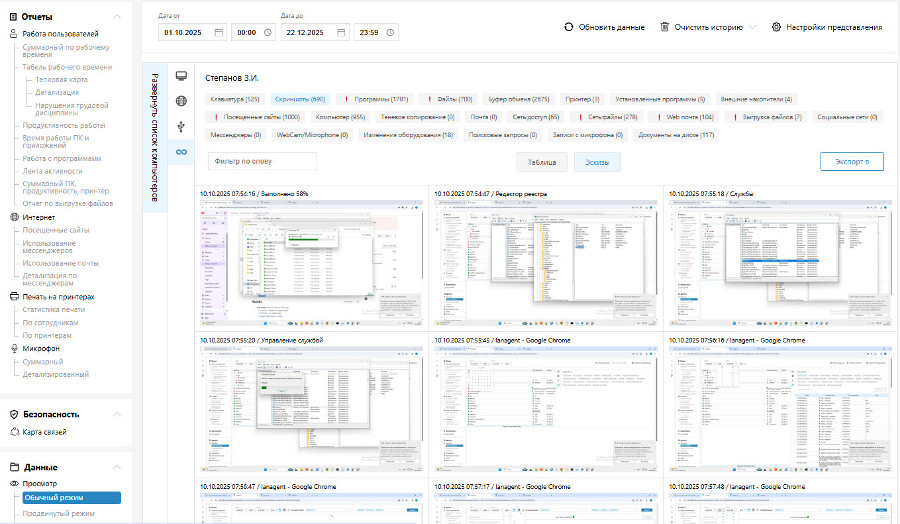
Task: Click the globe icon in the vertical sidebar
Action: point(181,101)
